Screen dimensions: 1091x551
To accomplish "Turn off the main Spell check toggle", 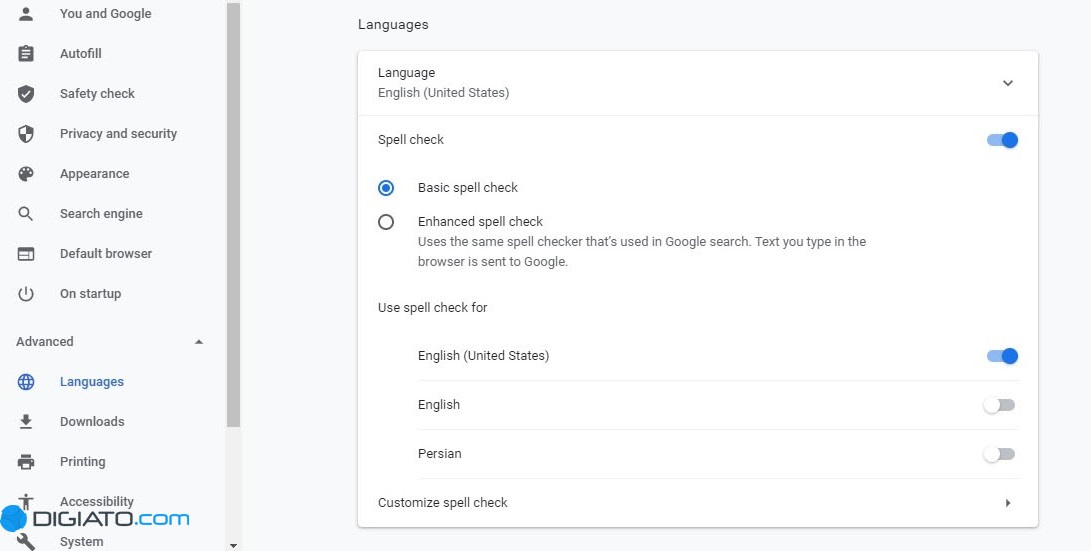I will click(x=1002, y=140).
